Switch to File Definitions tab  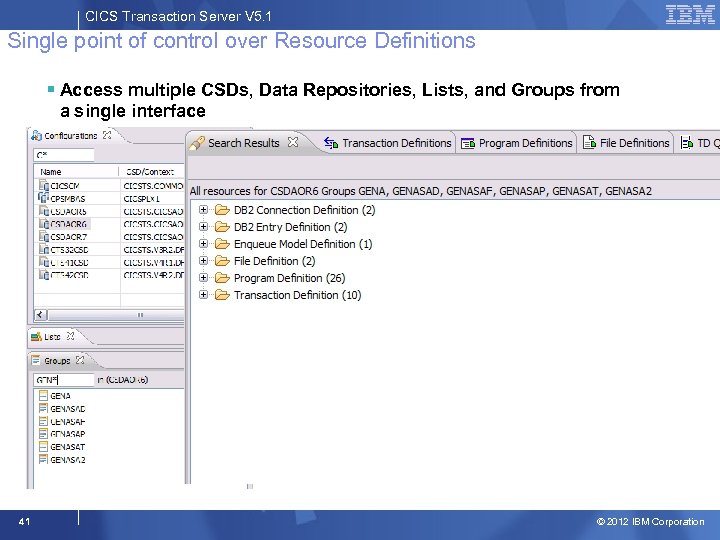(626, 143)
